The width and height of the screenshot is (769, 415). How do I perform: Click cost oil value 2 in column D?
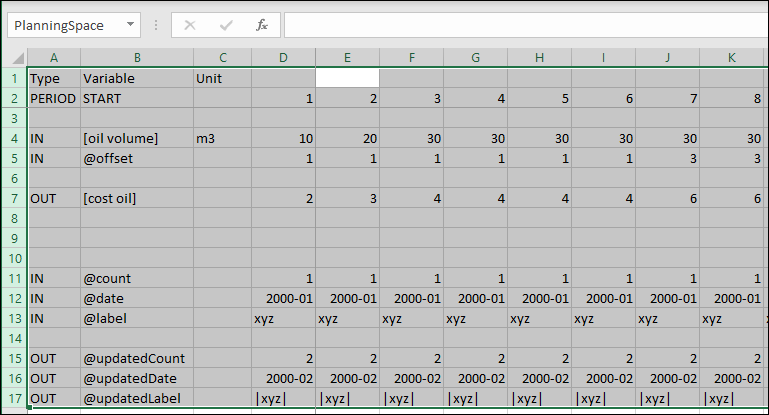tap(283, 199)
